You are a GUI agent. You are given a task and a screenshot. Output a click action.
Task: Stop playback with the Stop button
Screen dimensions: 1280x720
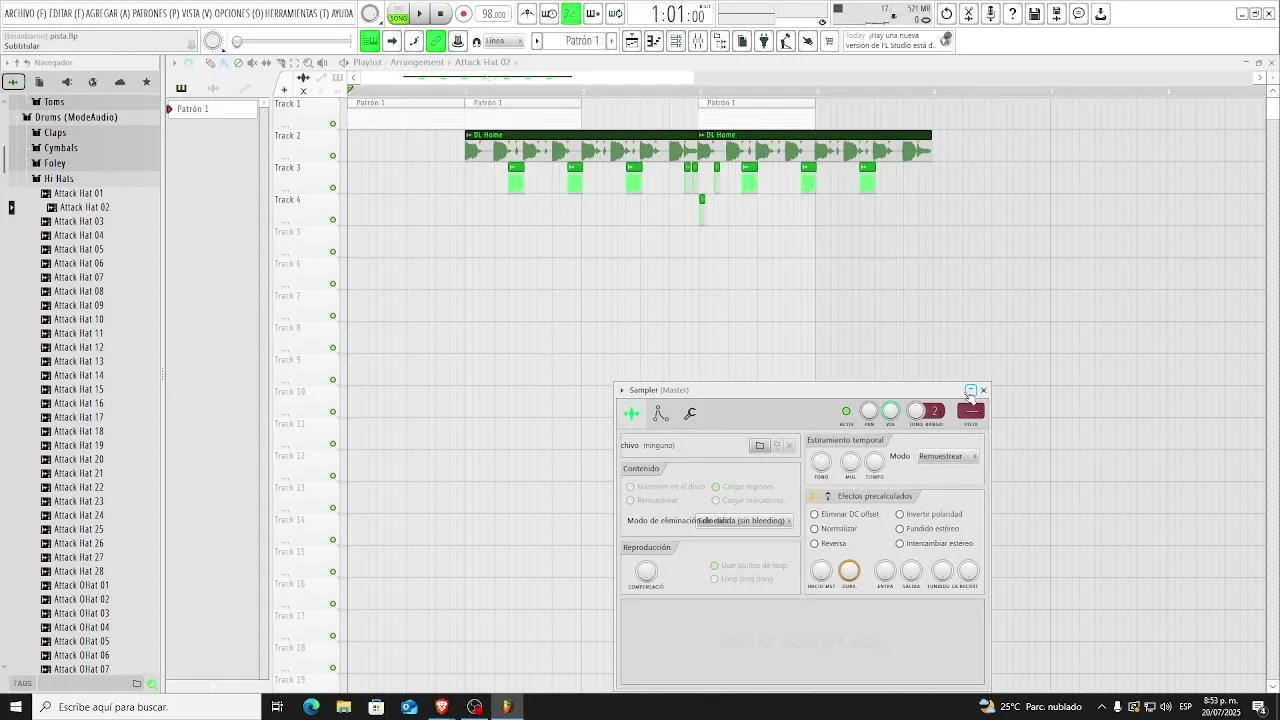(x=441, y=14)
